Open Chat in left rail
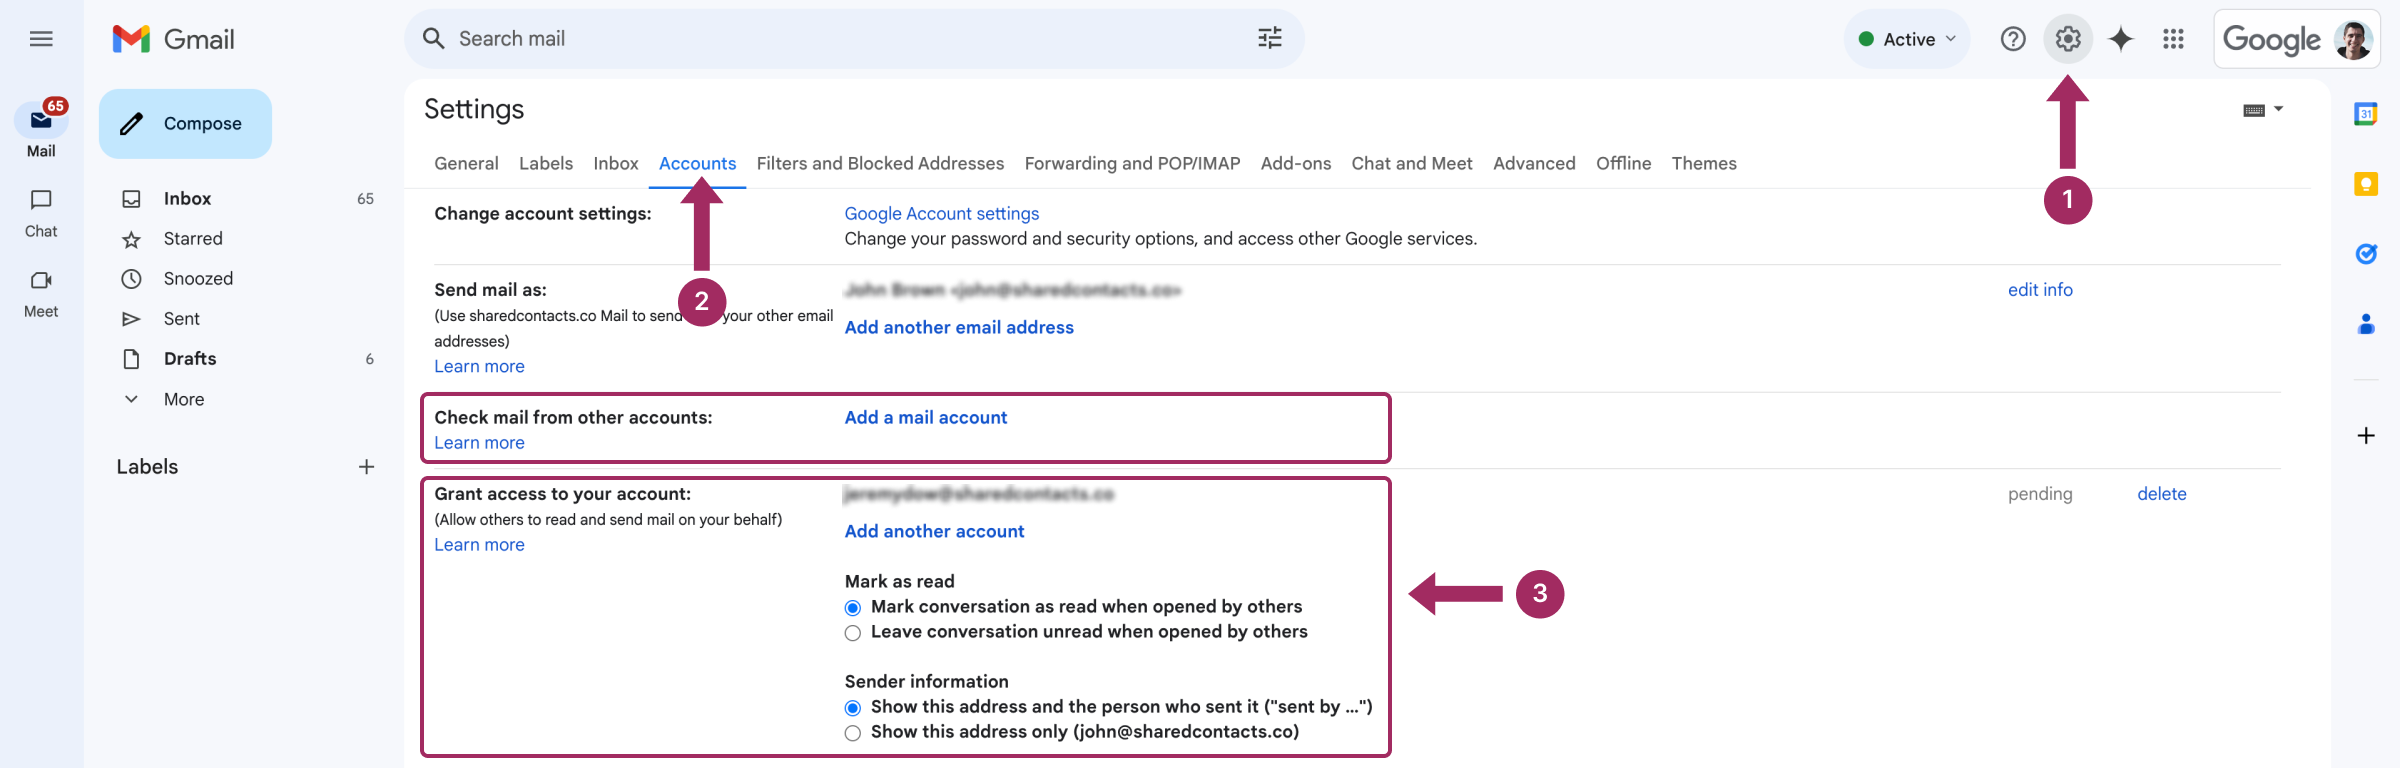Screen dimensions: 2400x769 pyautogui.click(x=41, y=213)
